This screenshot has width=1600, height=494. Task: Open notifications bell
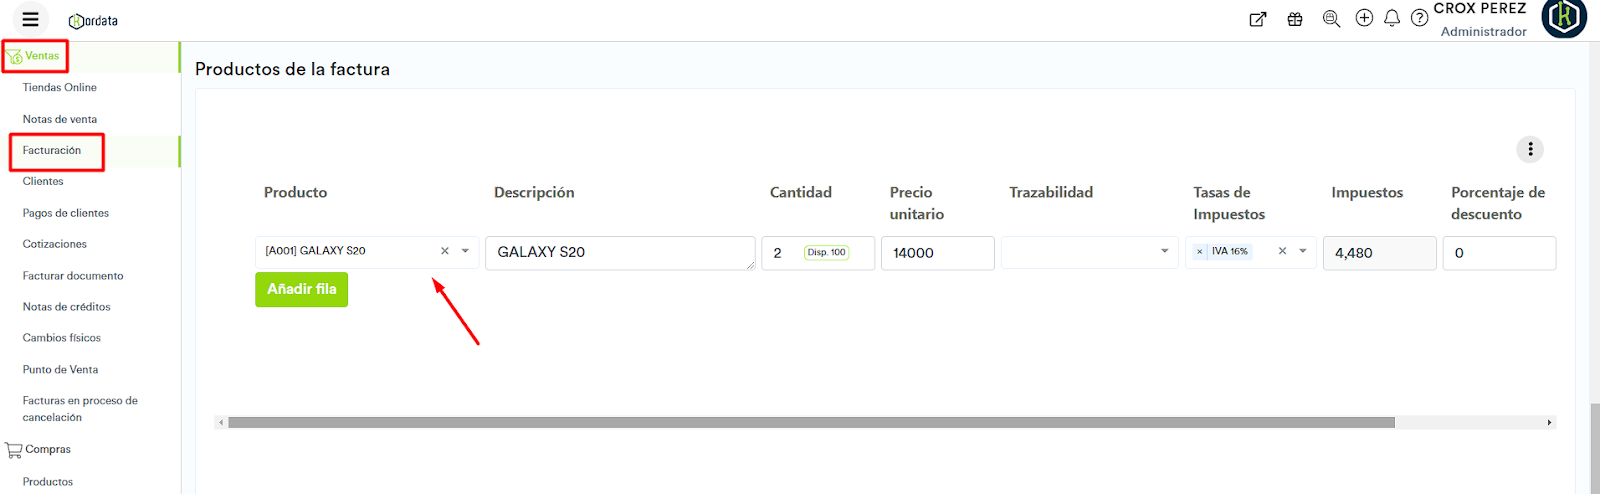click(x=1392, y=19)
